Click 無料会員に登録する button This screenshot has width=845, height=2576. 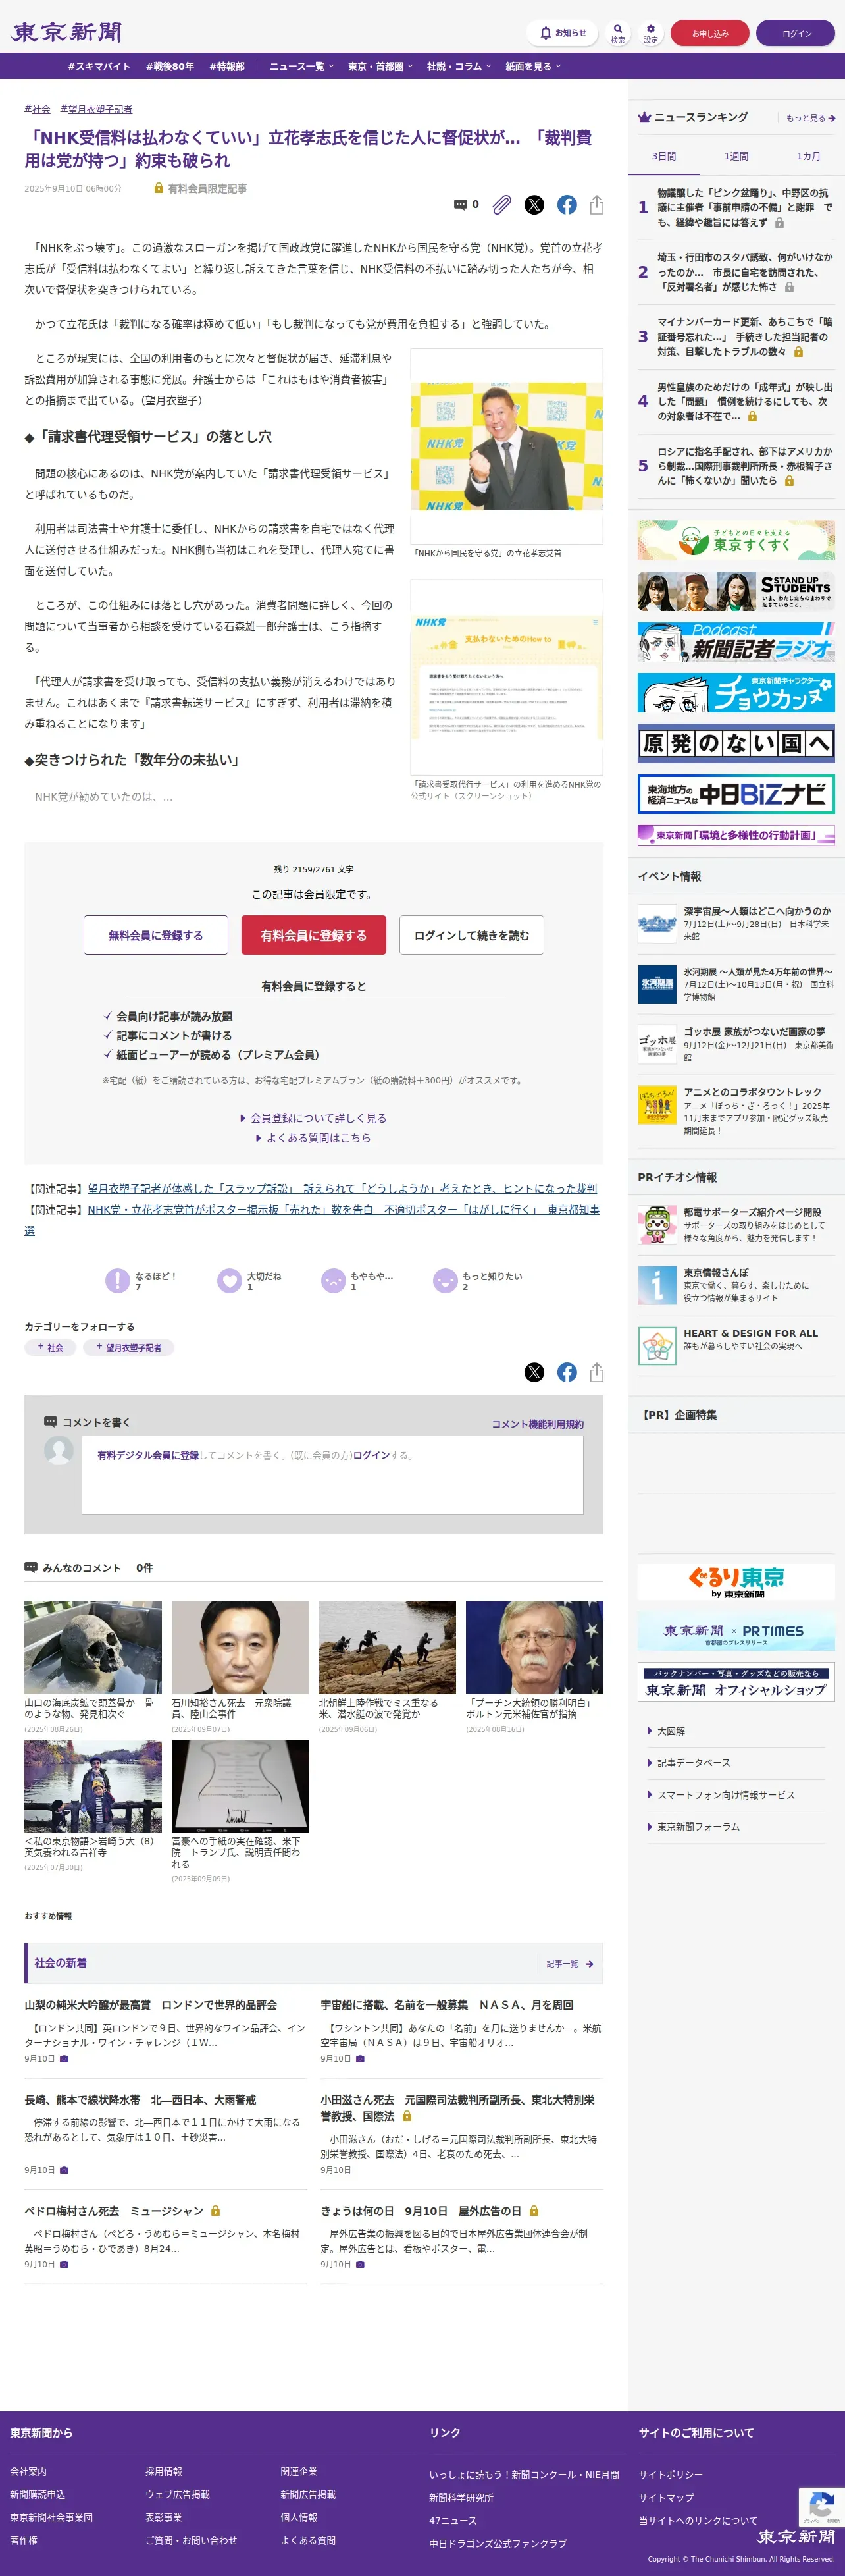pyautogui.click(x=156, y=935)
